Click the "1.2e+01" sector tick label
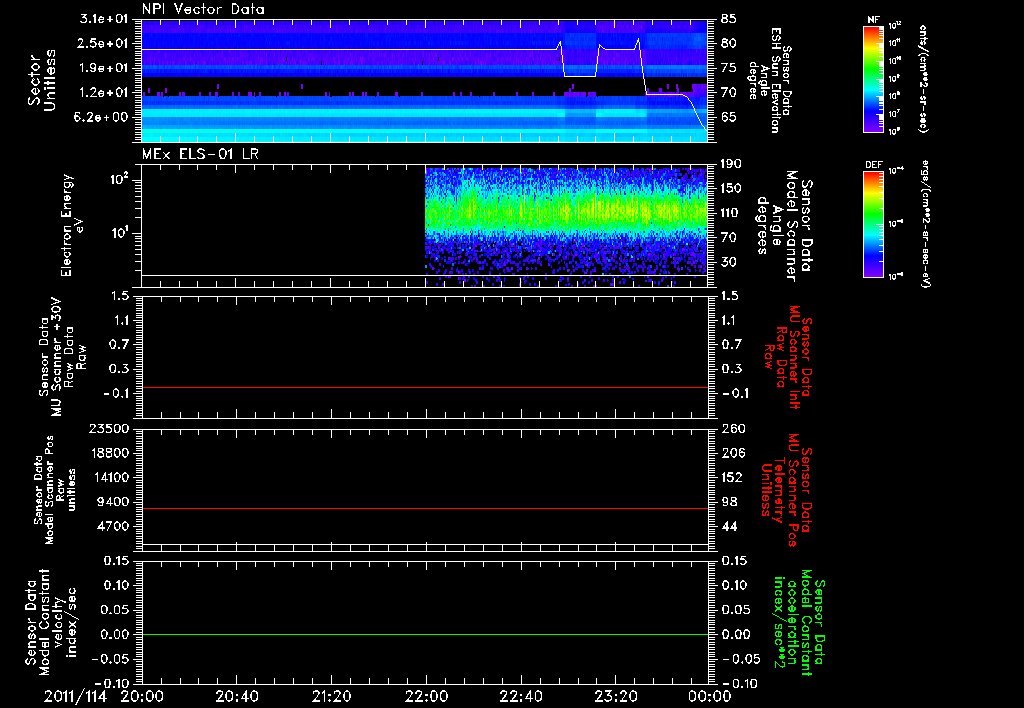This screenshot has width=1024, height=708. [x=104, y=93]
